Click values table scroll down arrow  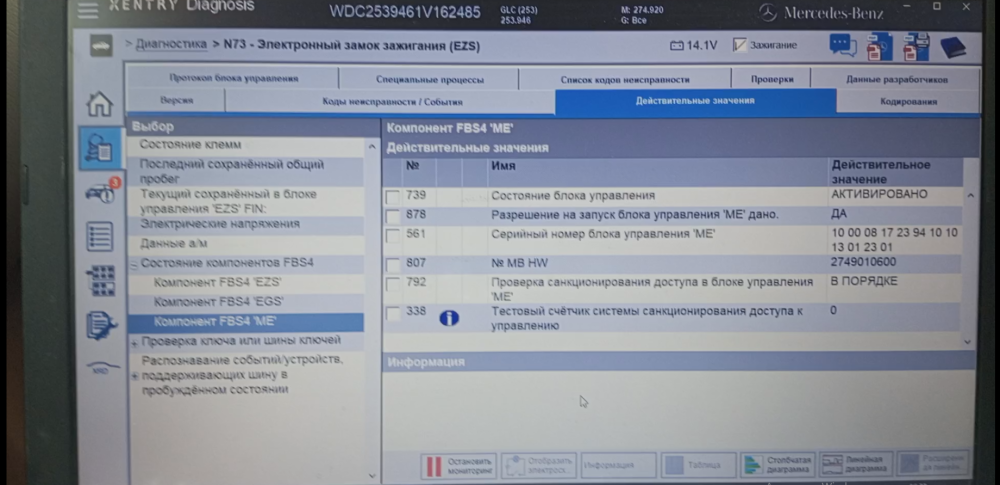coord(968,341)
